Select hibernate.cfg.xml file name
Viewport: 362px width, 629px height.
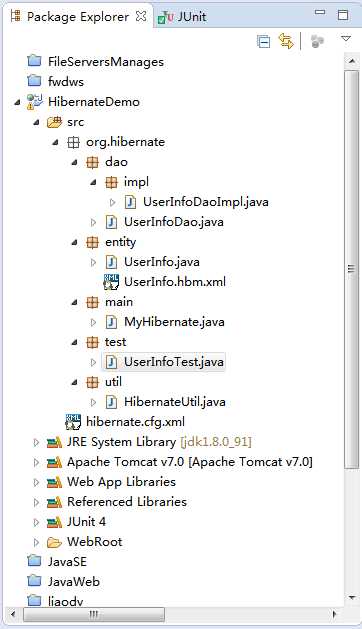[136, 422]
